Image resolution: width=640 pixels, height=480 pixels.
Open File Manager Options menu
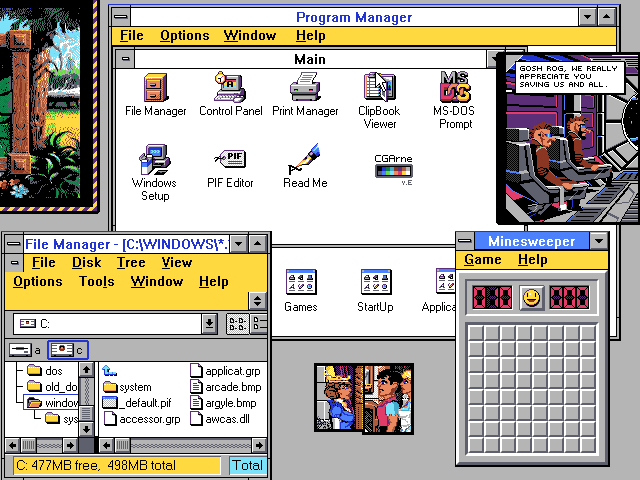point(38,281)
